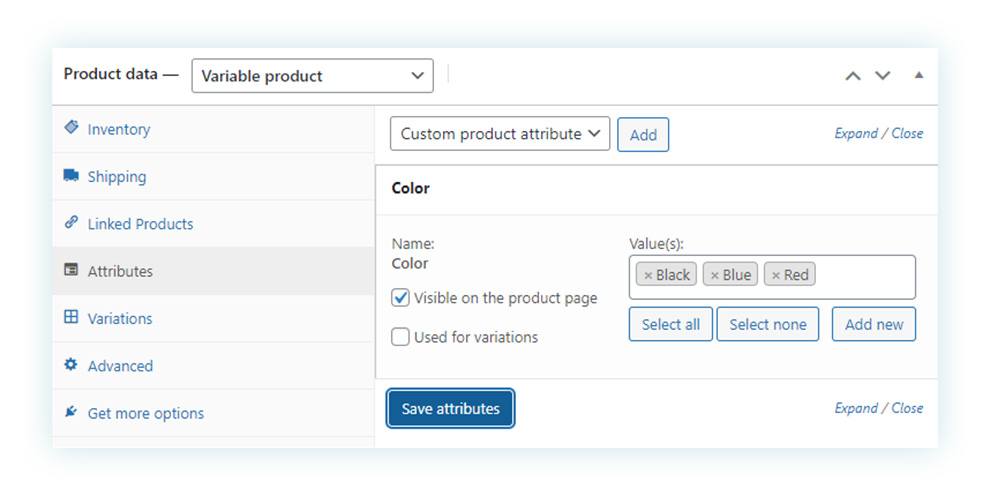Select the Attributes tab
Image resolution: width=1000 pixels, height=501 pixels.
213,271
